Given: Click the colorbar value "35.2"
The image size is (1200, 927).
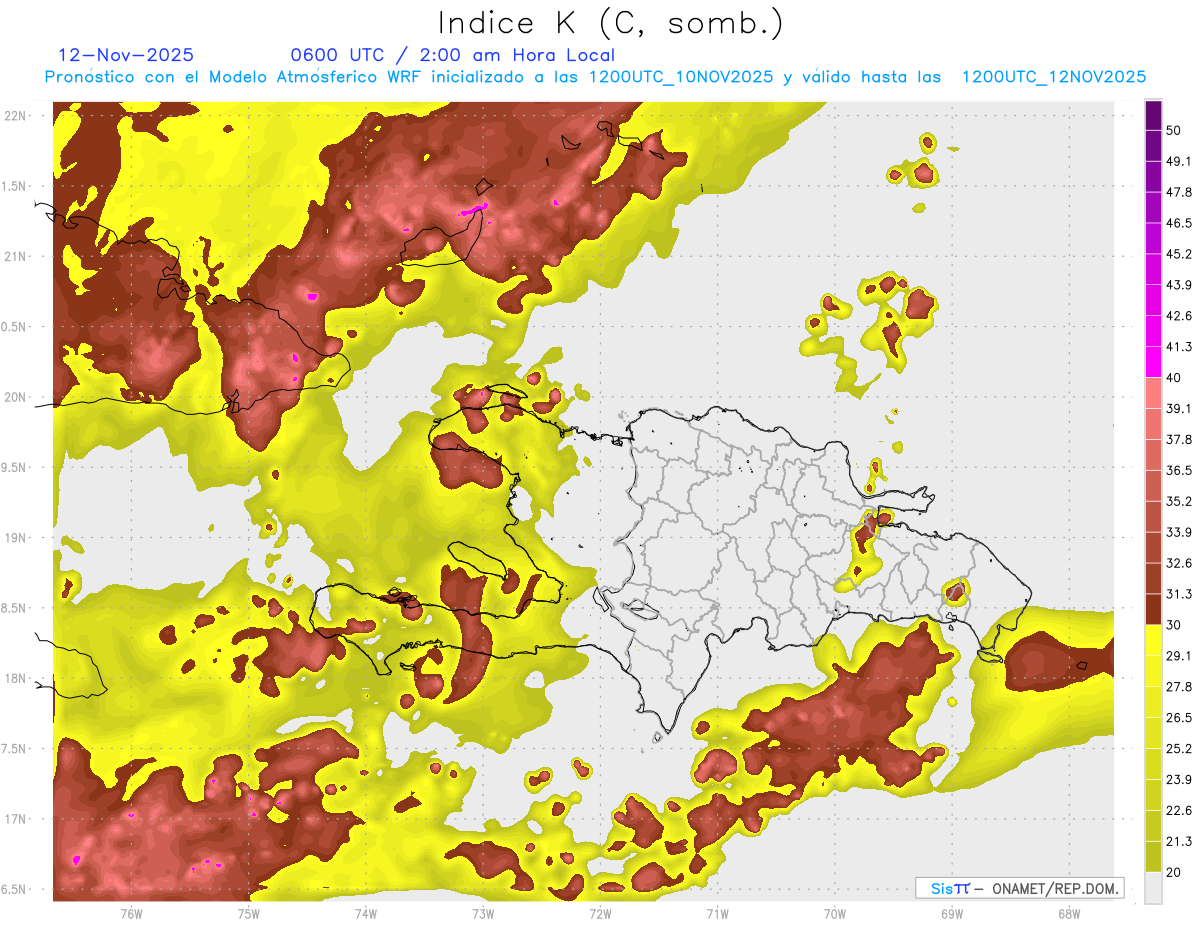Looking at the screenshot, I should [1178, 501].
